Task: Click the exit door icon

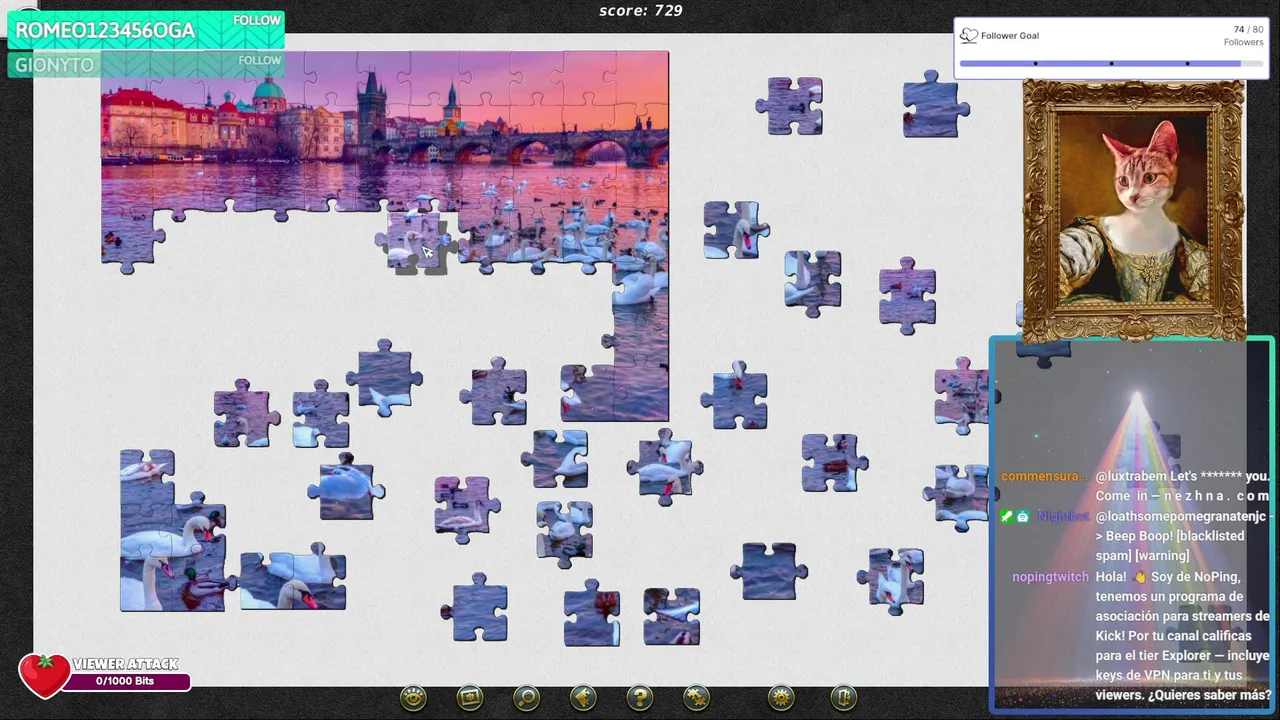Action: (x=843, y=698)
